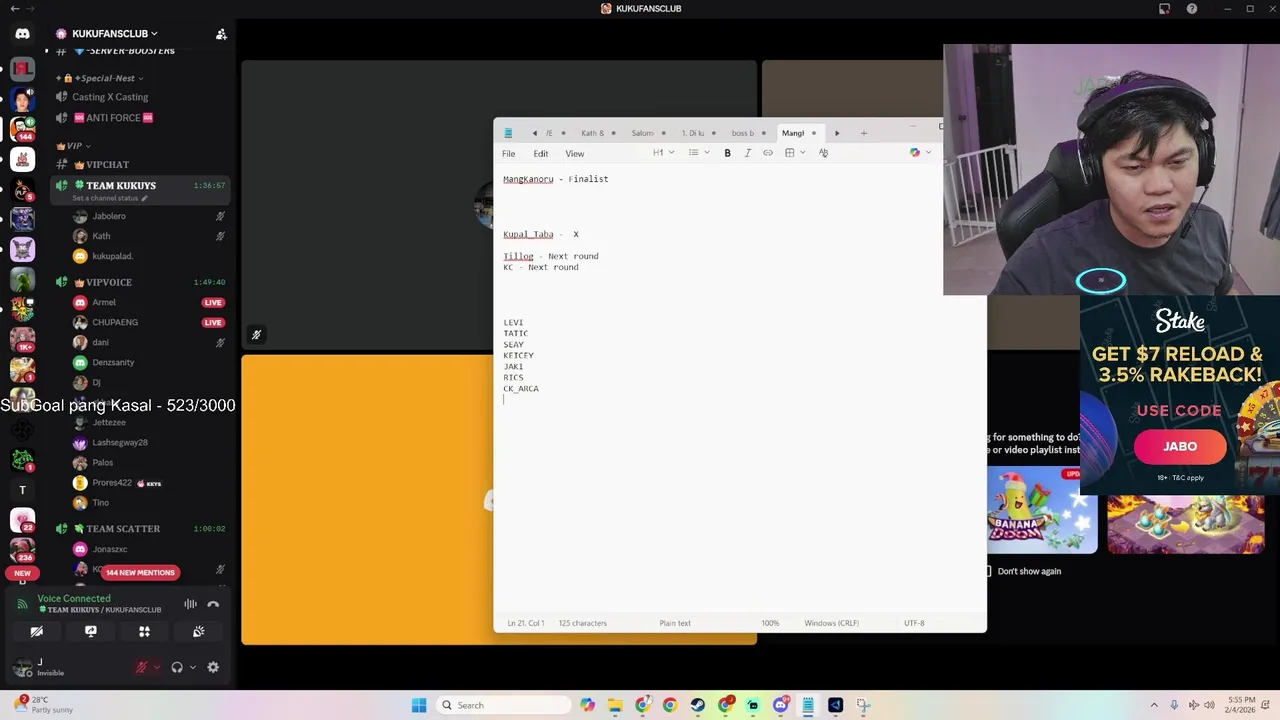Open the system tray hidden icons arrow
The width and height of the screenshot is (1280, 720).
coord(1154,705)
